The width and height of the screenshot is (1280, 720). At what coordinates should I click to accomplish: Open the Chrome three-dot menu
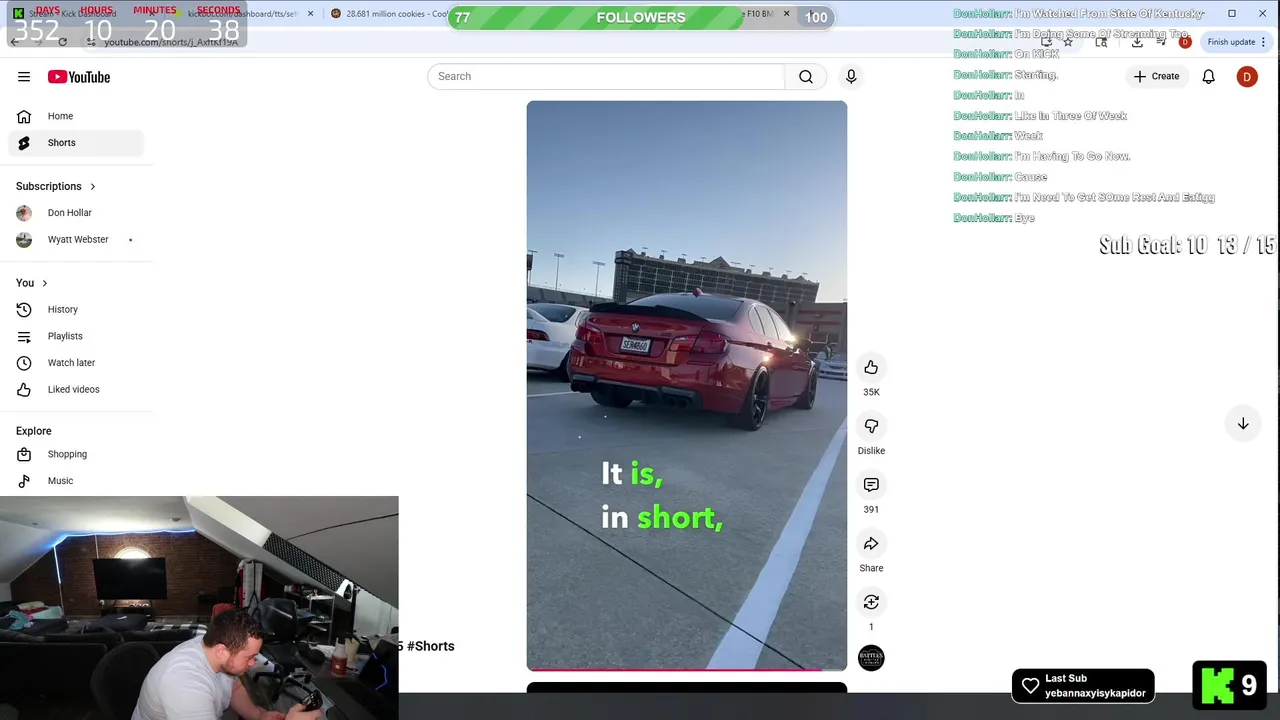[1263, 42]
